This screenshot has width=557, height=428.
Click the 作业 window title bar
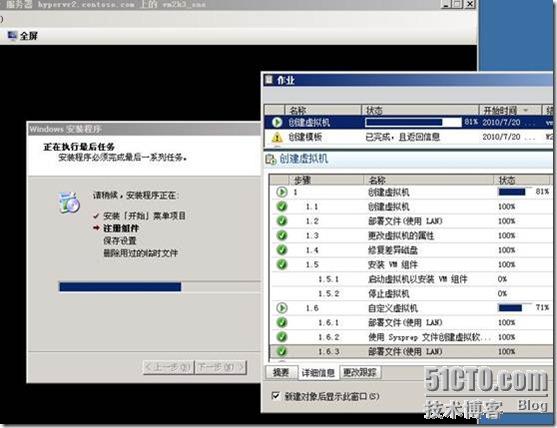pos(409,80)
